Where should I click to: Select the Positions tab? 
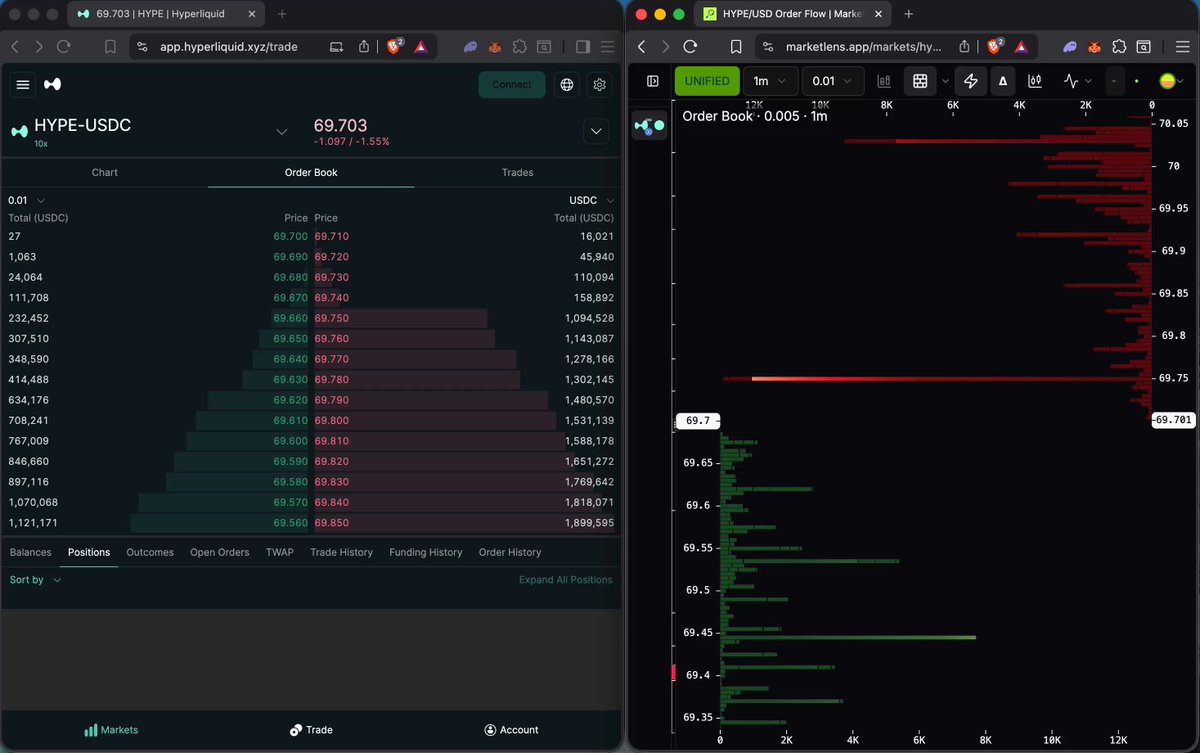point(89,552)
